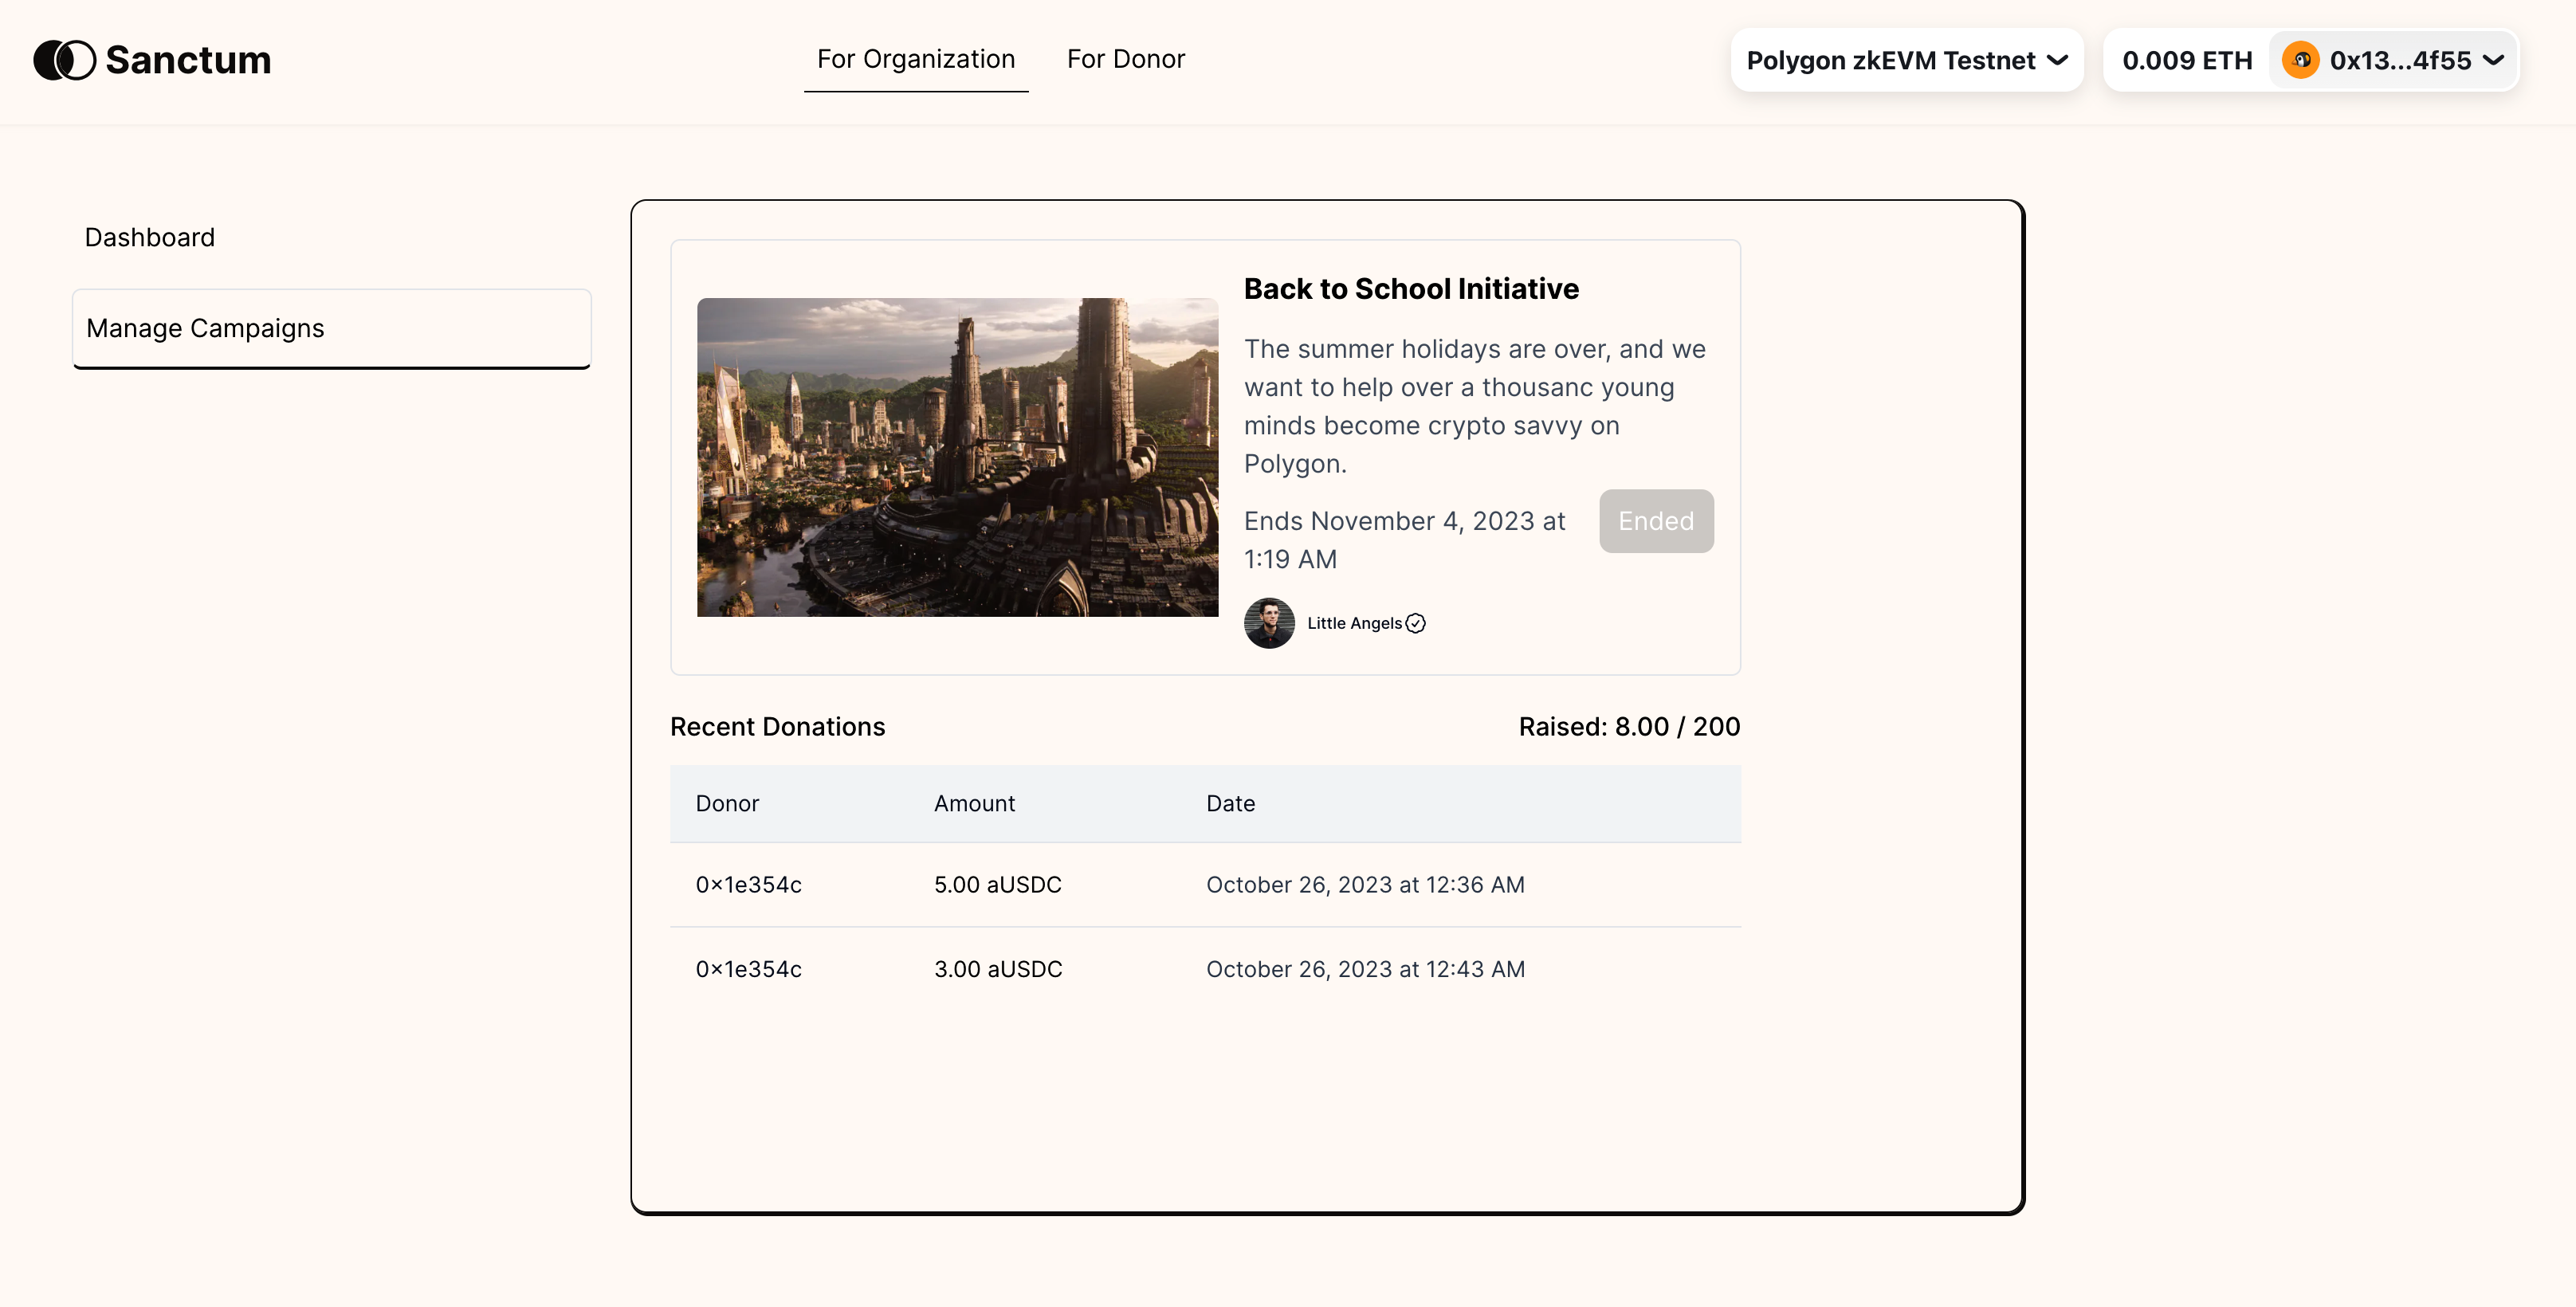
Task: Click the Donor column header
Action: (x=727, y=803)
